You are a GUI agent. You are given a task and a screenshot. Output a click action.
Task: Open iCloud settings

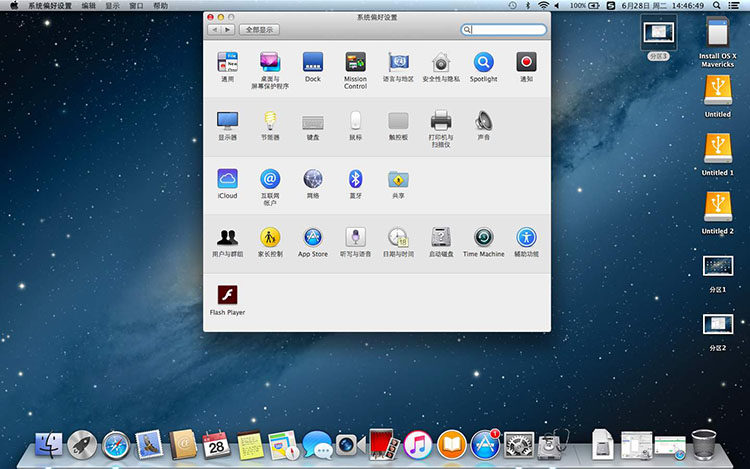227,184
